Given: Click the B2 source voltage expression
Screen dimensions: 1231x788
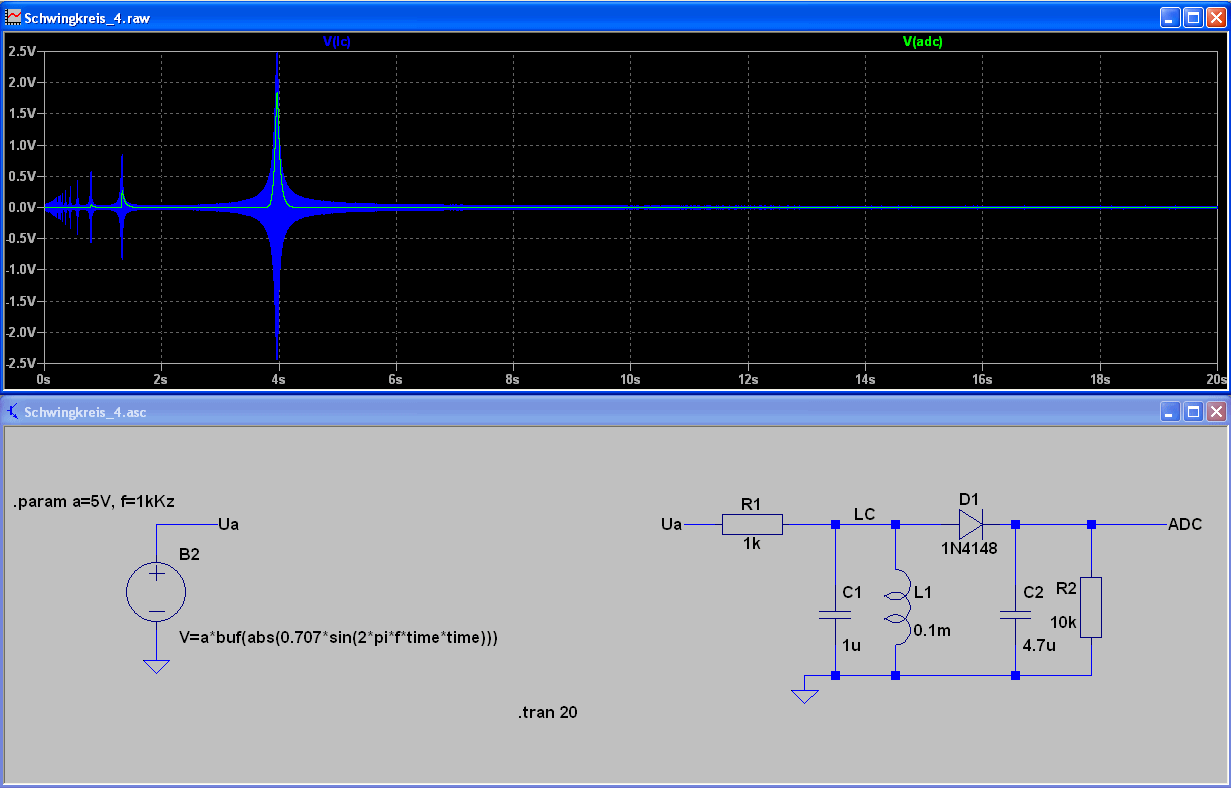Looking at the screenshot, I should pos(339,637).
